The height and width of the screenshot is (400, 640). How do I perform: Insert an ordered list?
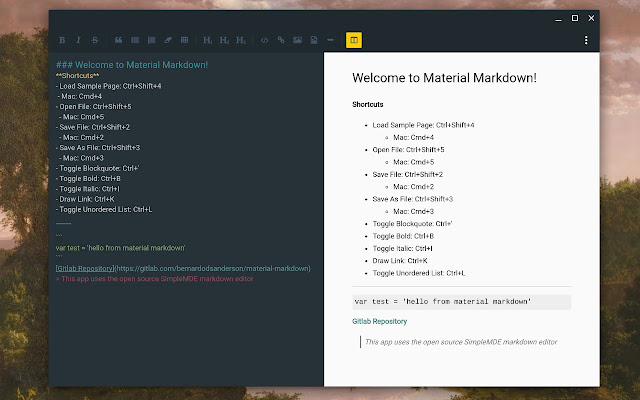click(x=151, y=40)
